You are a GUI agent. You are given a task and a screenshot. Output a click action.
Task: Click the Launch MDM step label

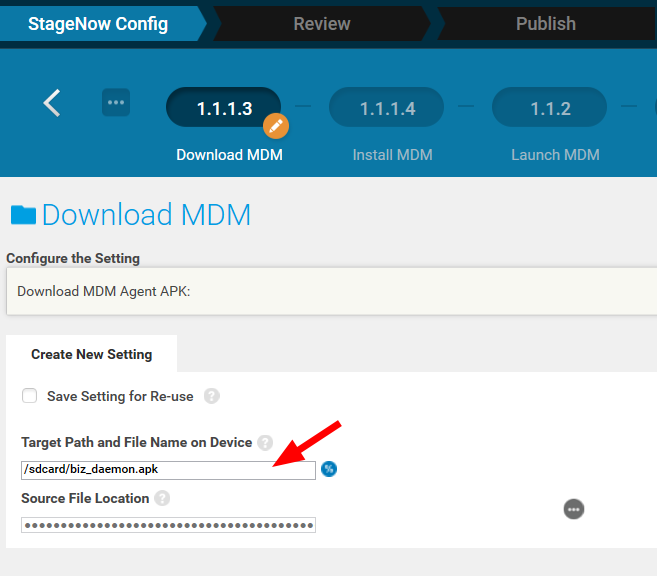click(x=555, y=155)
